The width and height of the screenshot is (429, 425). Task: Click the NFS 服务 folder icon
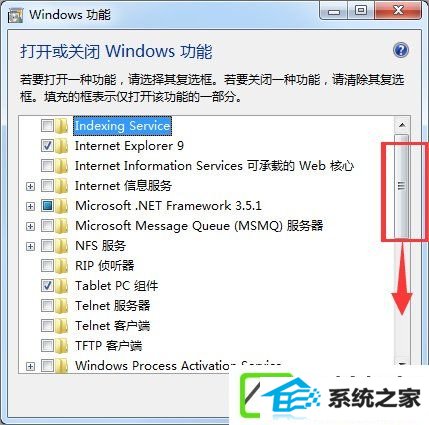(61, 246)
